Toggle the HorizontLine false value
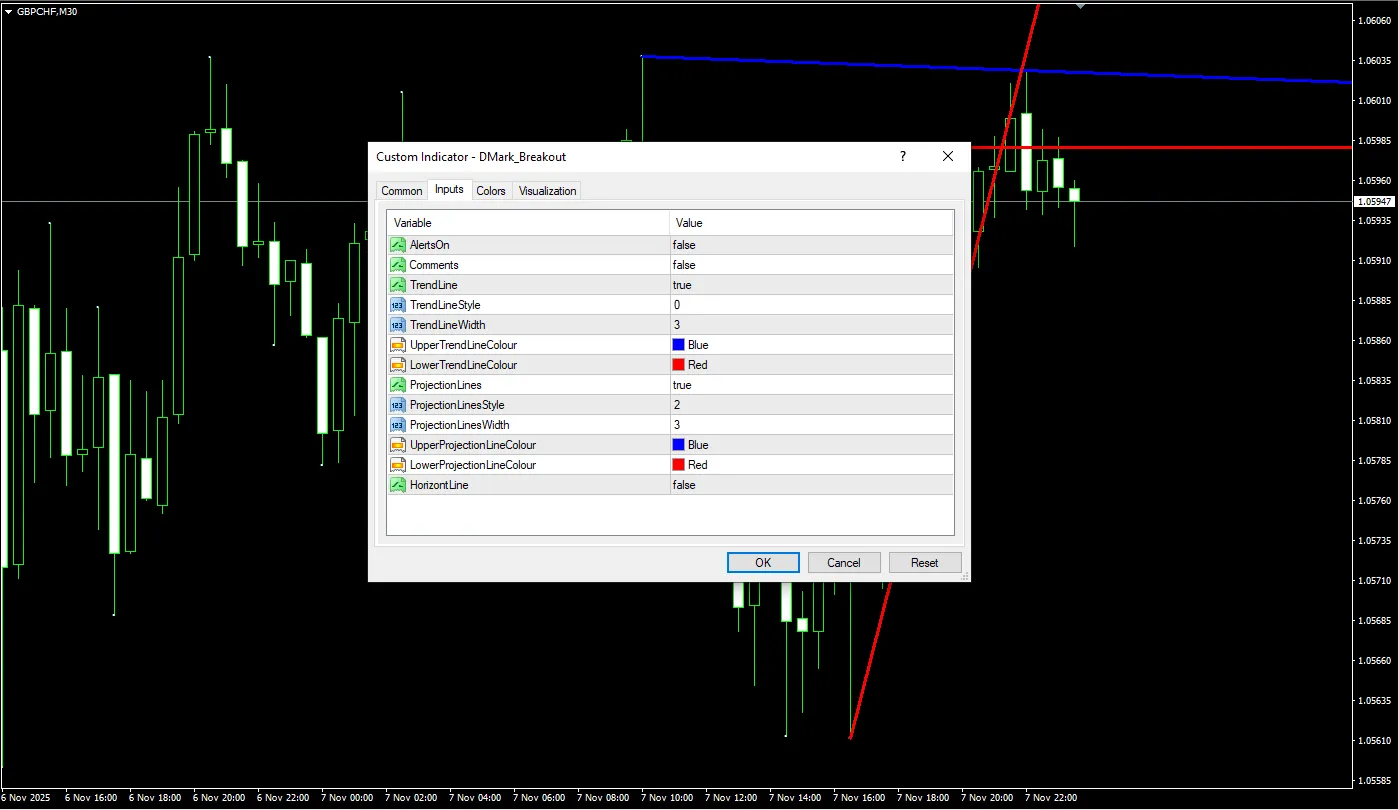 [x=684, y=485]
